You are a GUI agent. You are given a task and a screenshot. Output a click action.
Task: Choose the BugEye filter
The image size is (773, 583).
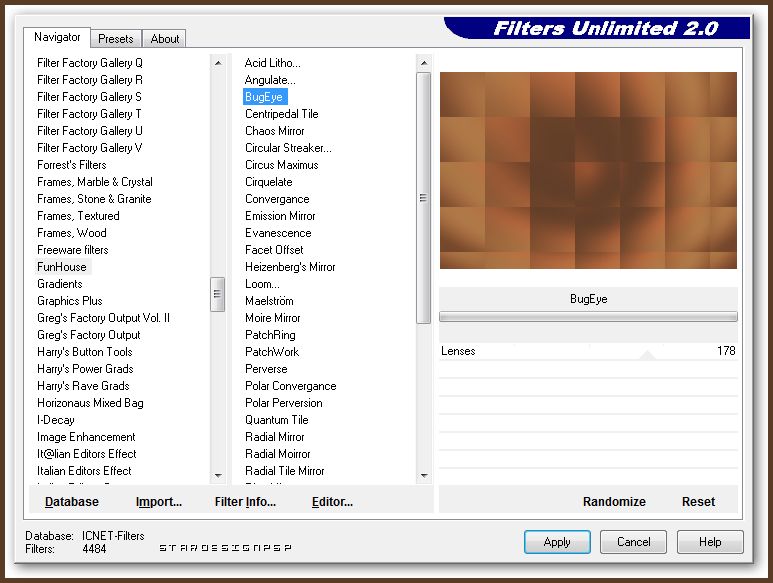click(264, 97)
